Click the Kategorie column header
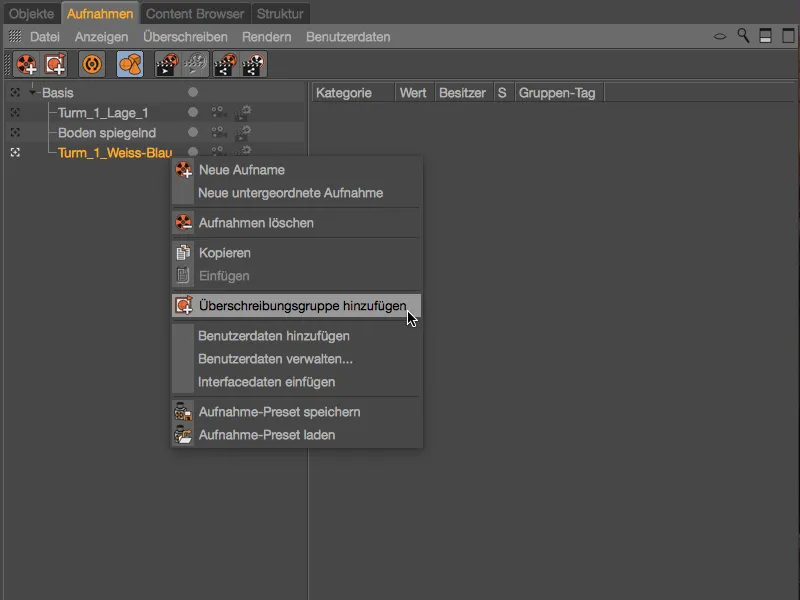 353,93
